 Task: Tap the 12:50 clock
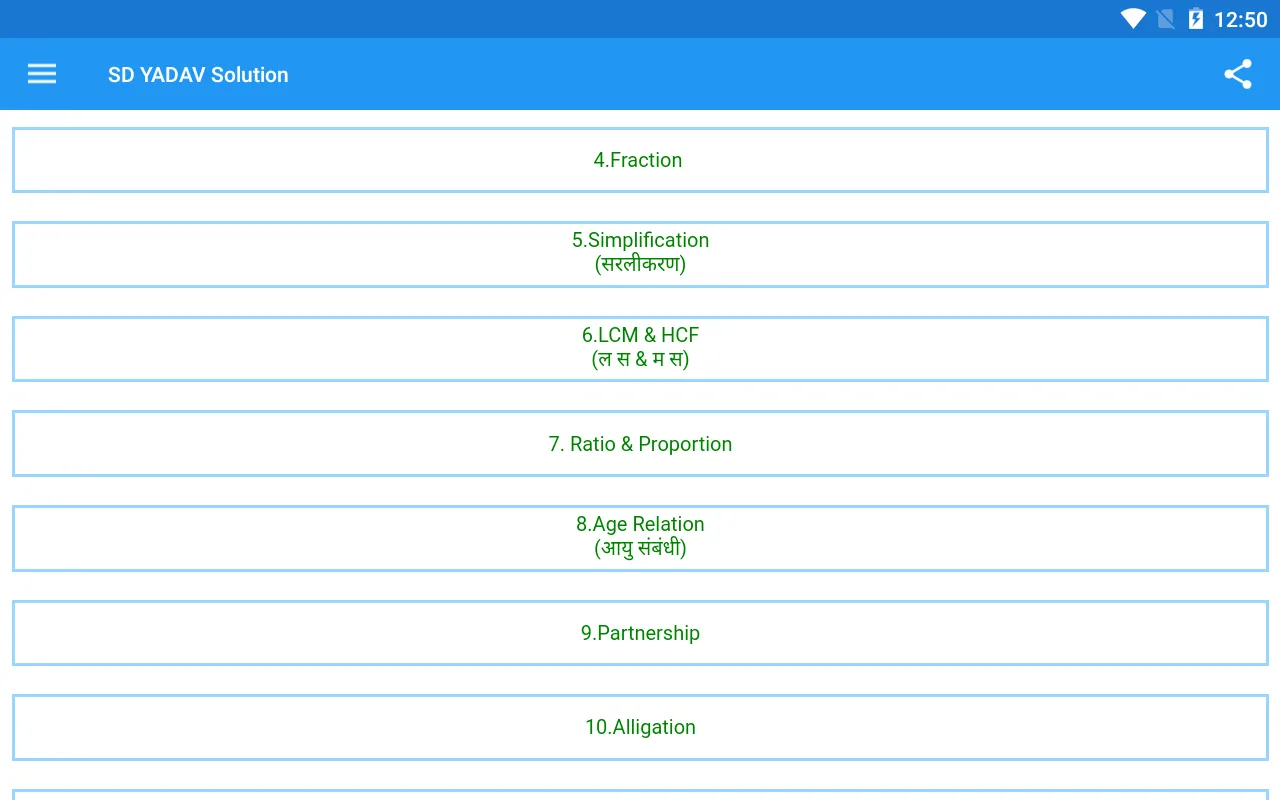pyautogui.click(x=1240, y=20)
